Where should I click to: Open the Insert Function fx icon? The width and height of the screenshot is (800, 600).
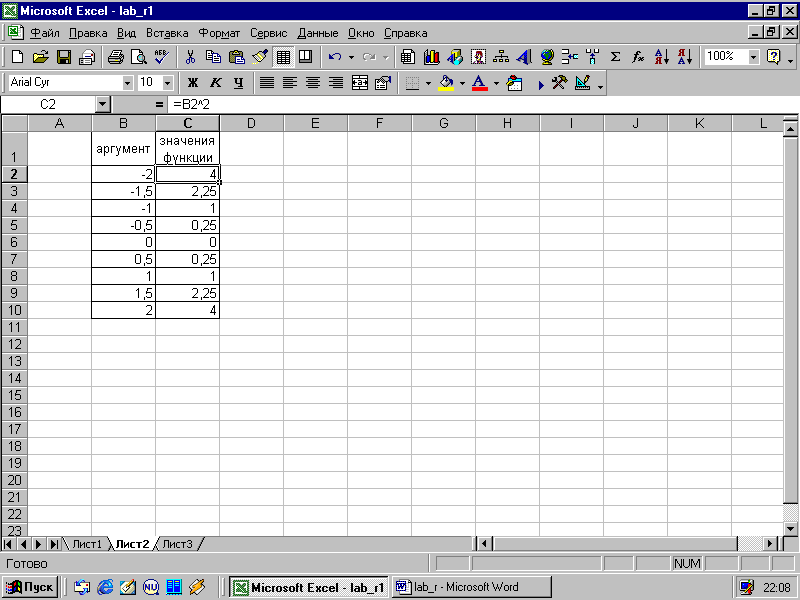pos(638,57)
